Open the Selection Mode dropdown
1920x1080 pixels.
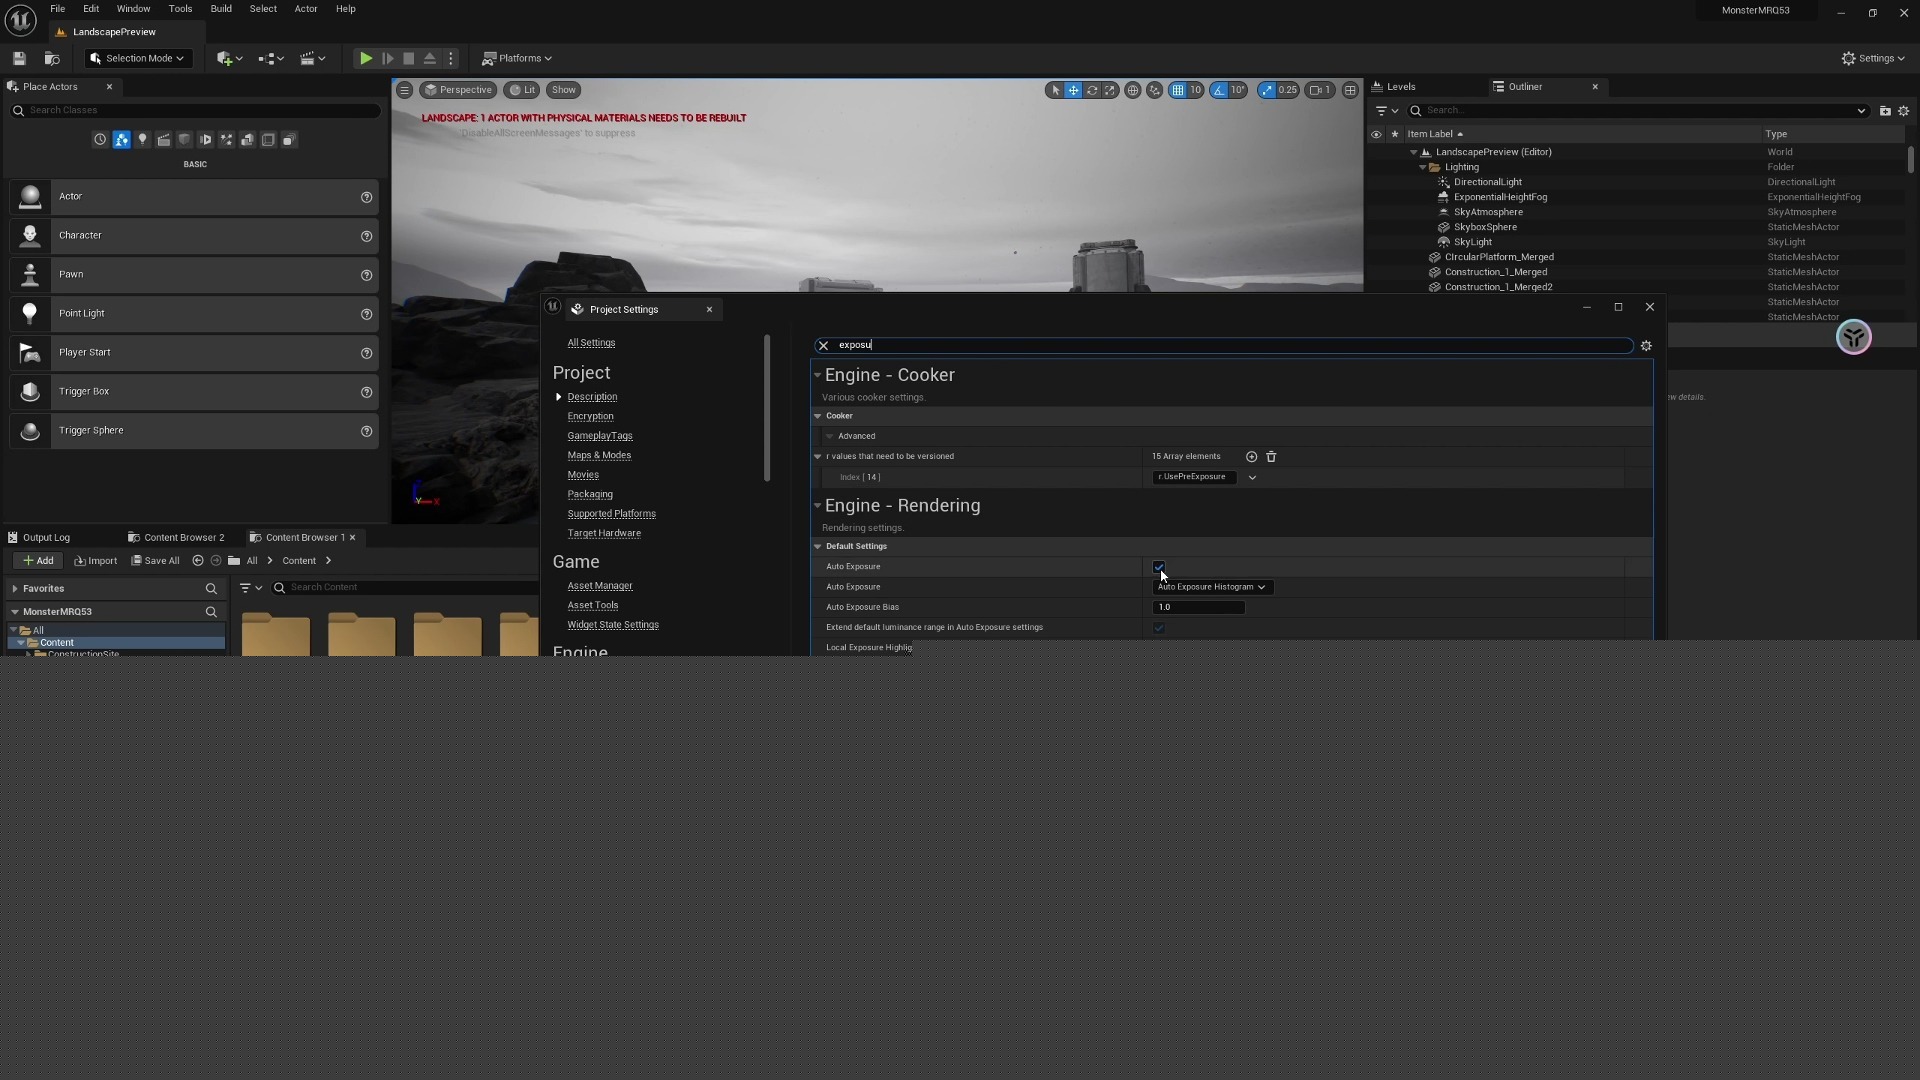(x=138, y=59)
